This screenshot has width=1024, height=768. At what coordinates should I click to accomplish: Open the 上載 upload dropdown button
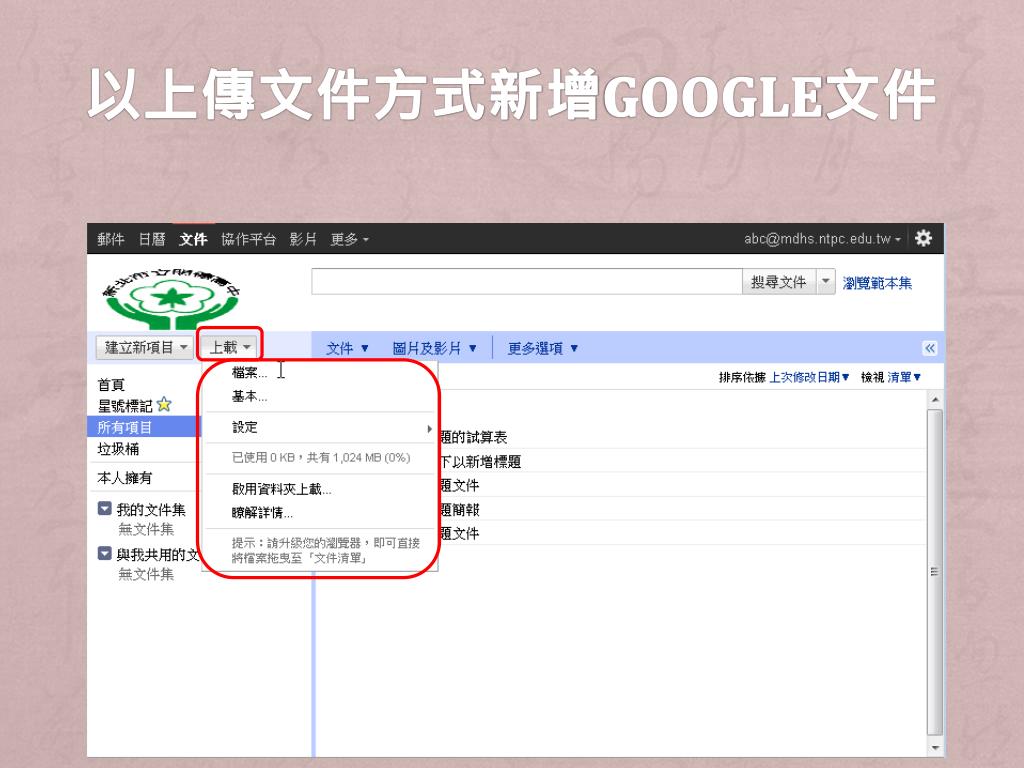[x=229, y=347]
